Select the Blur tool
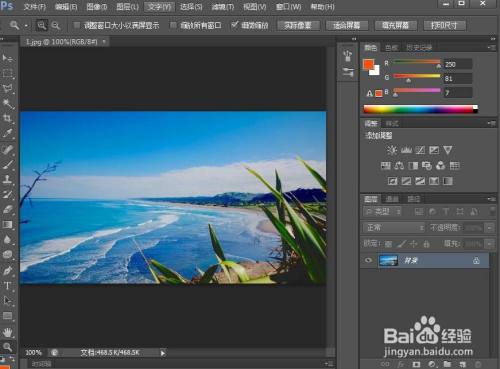This screenshot has height=369, width=500. (7, 239)
